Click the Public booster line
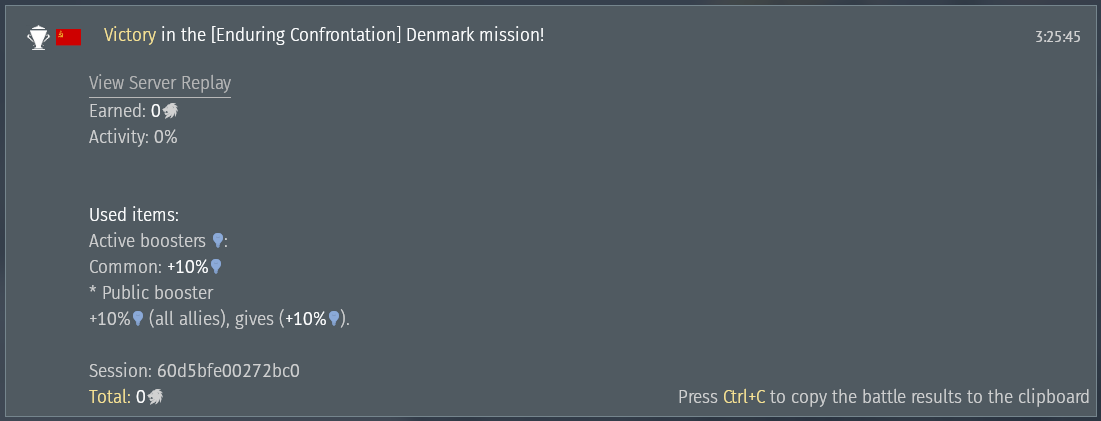 tap(151, 293)
